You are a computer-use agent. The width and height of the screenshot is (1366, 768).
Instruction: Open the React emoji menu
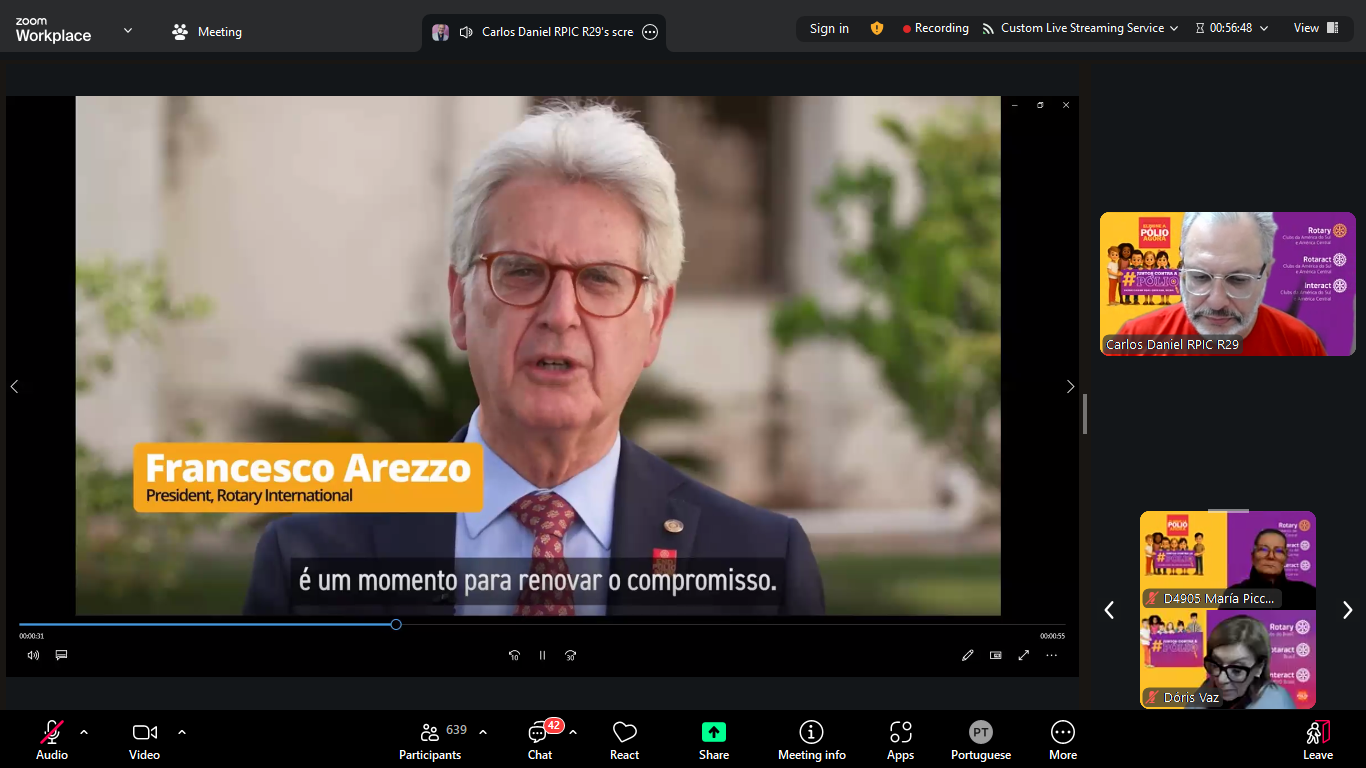tap(624, 741)
